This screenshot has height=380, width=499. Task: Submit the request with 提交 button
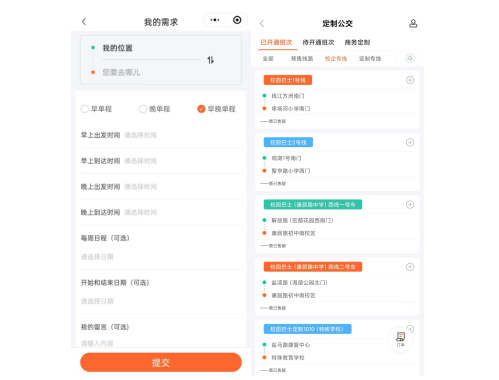coord(161,362)
